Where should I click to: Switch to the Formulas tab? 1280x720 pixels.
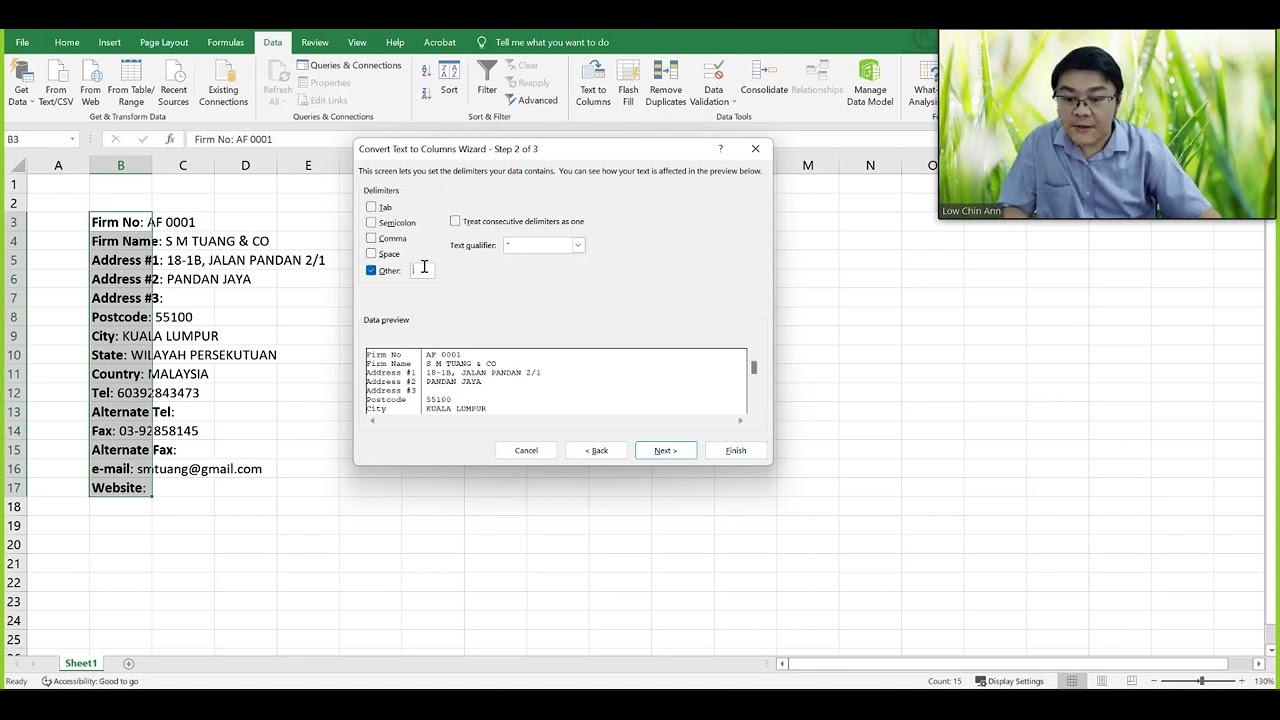click(x=226, y=42)
